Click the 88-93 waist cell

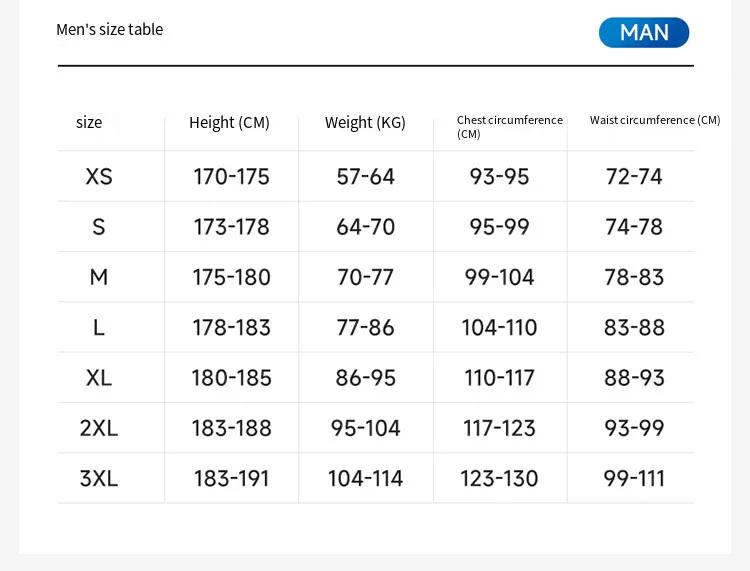tap(634, 378)
